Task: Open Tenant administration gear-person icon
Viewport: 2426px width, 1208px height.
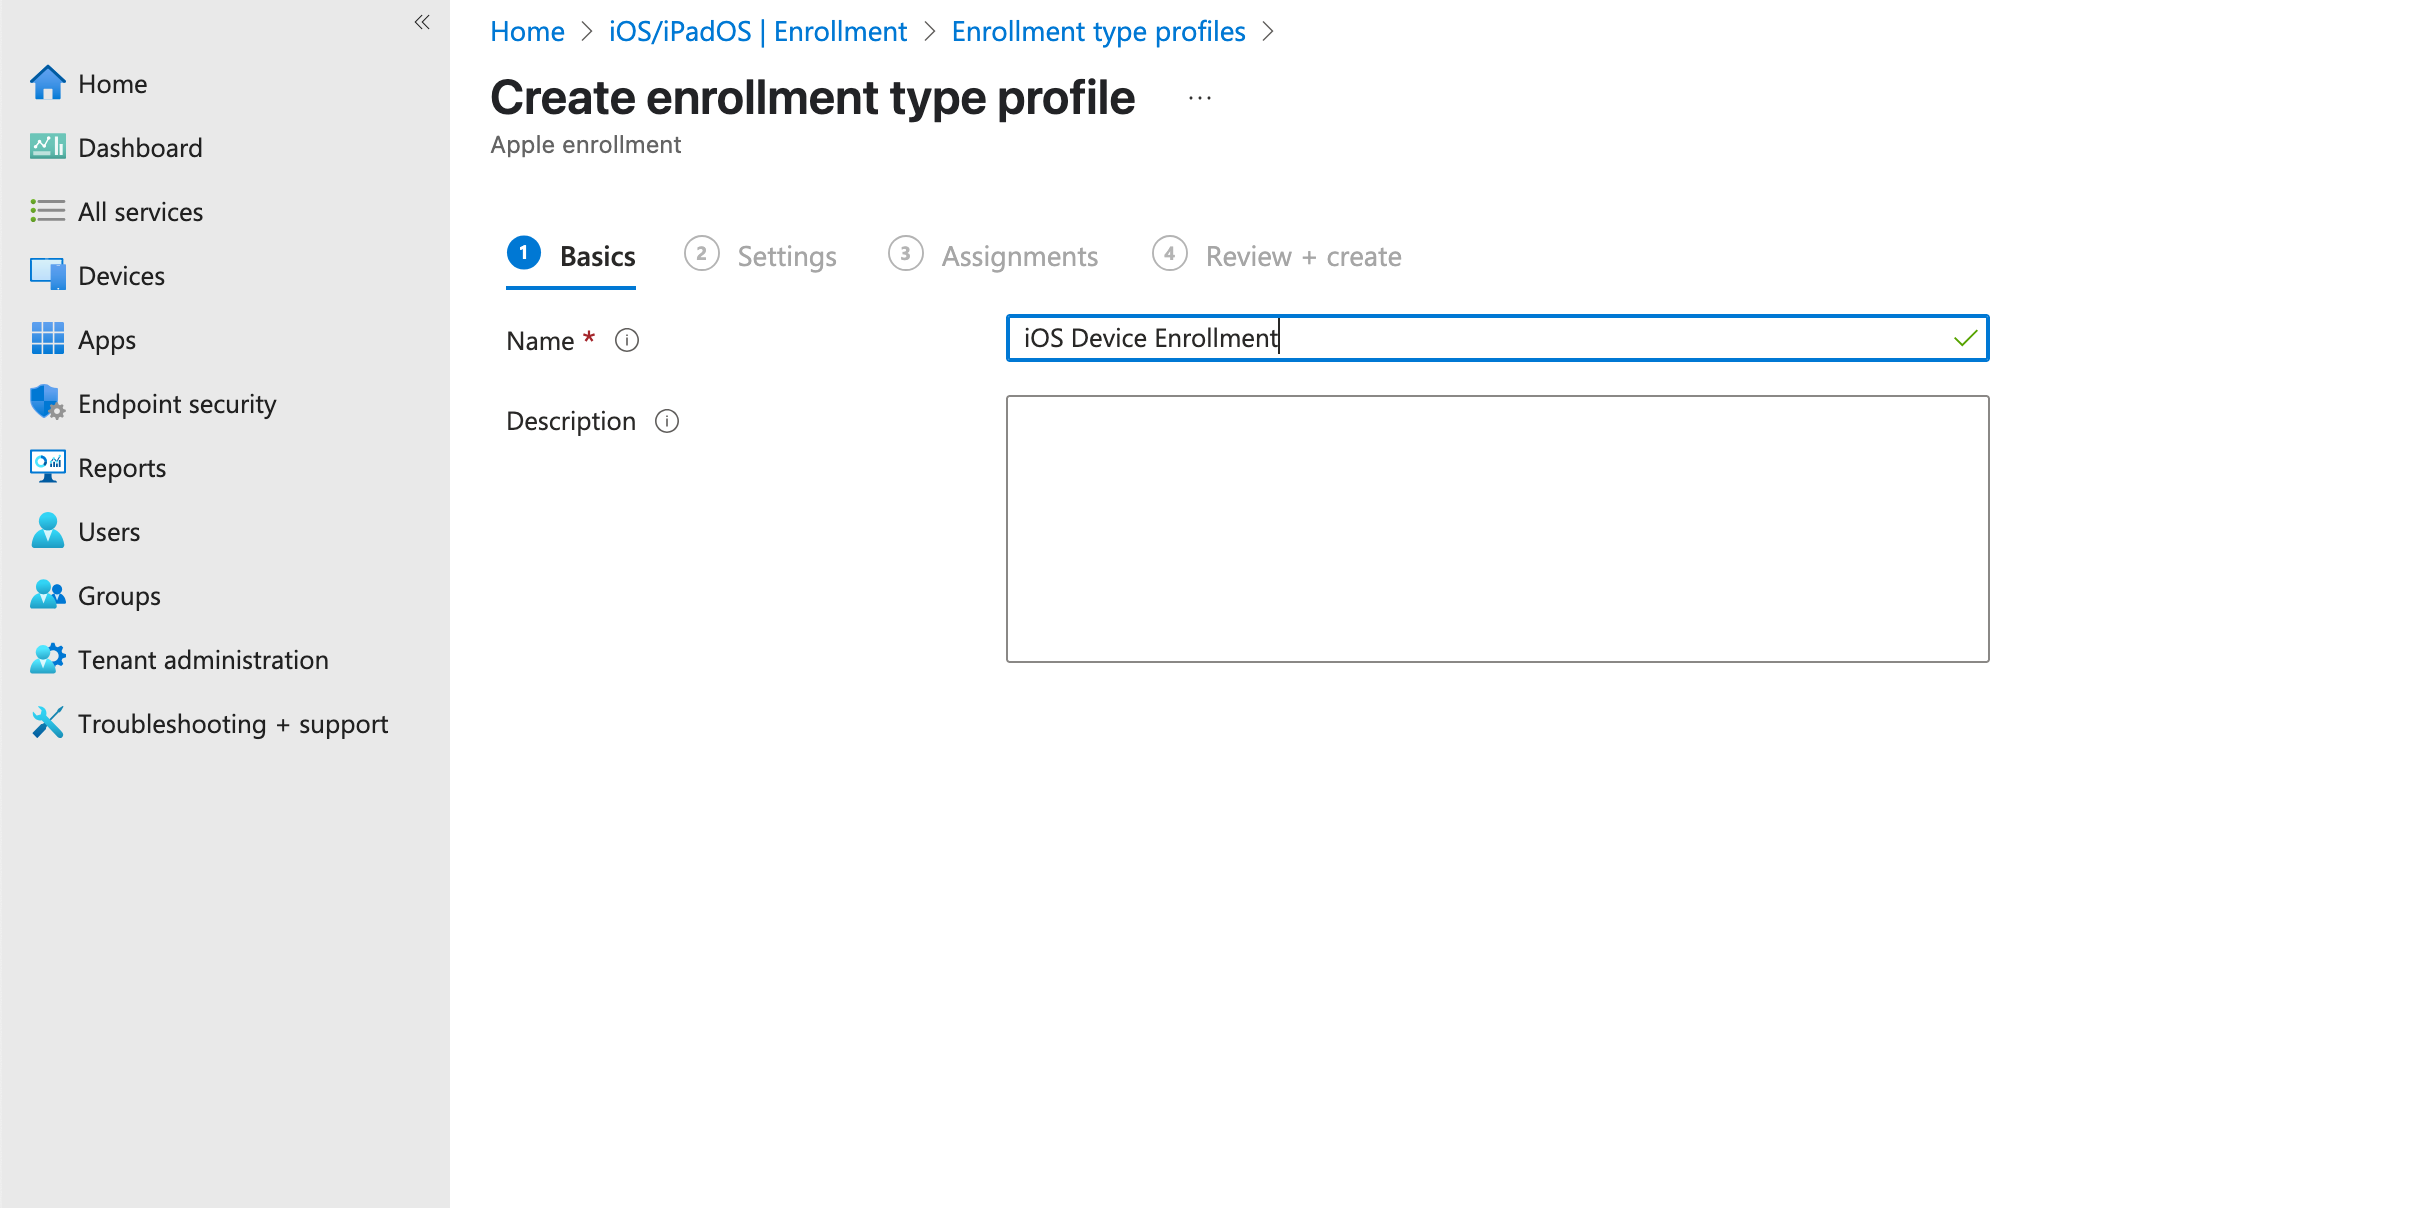Action: (x=47, y=659)
